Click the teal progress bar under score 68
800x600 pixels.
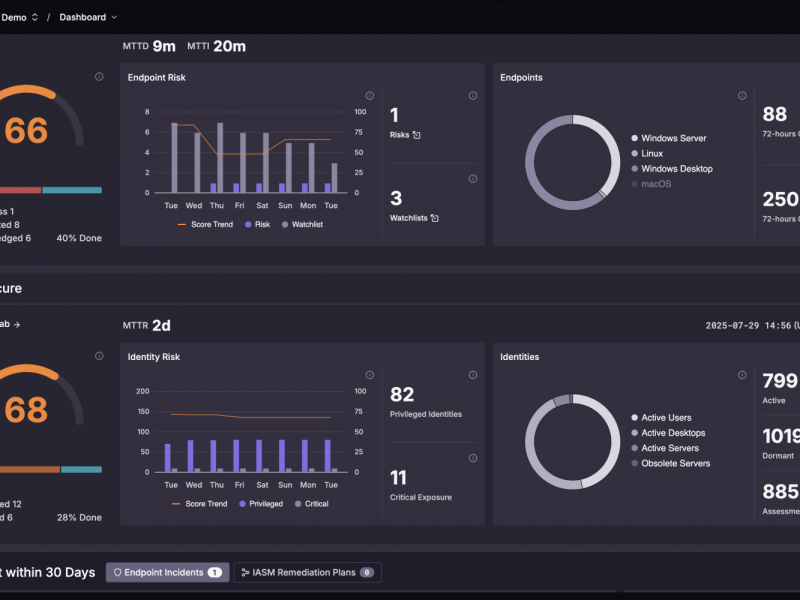tap(82, 470)
